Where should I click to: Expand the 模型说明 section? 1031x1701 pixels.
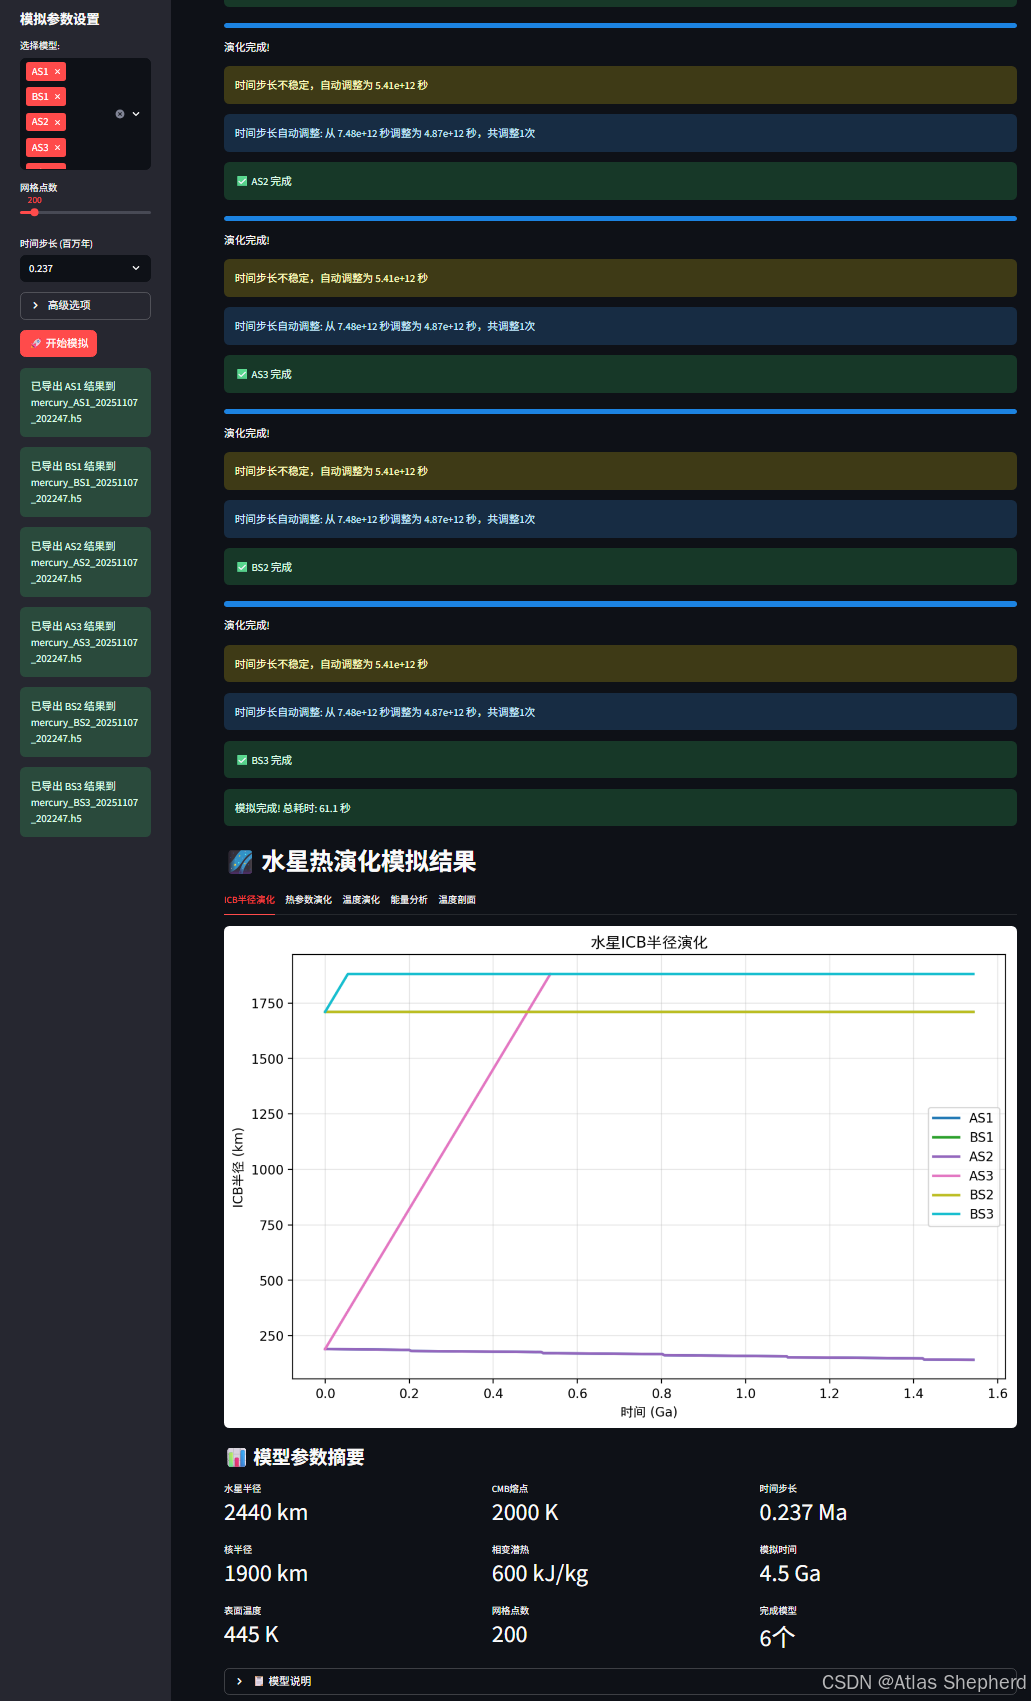(620, 1681)
